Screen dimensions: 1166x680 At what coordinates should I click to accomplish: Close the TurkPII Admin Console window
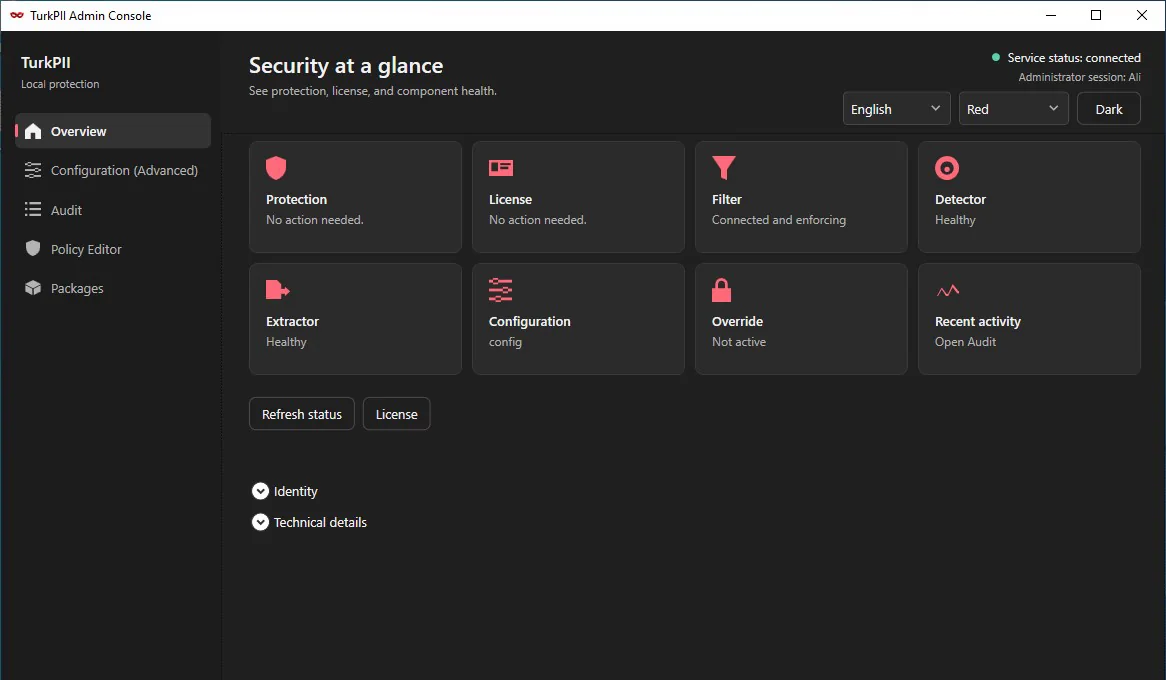[x=1141, y=15]
